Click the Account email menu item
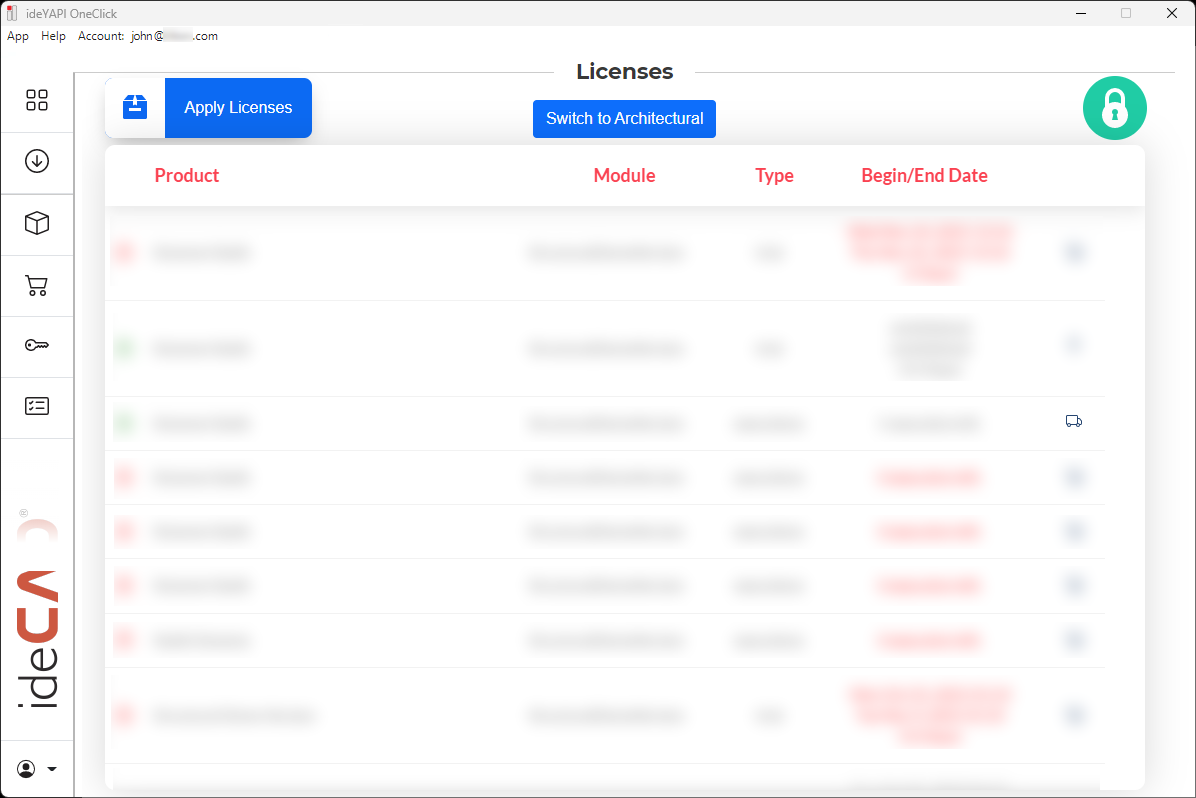The image size is (1196, 798). pyautogui.click(x=148, y=36)
